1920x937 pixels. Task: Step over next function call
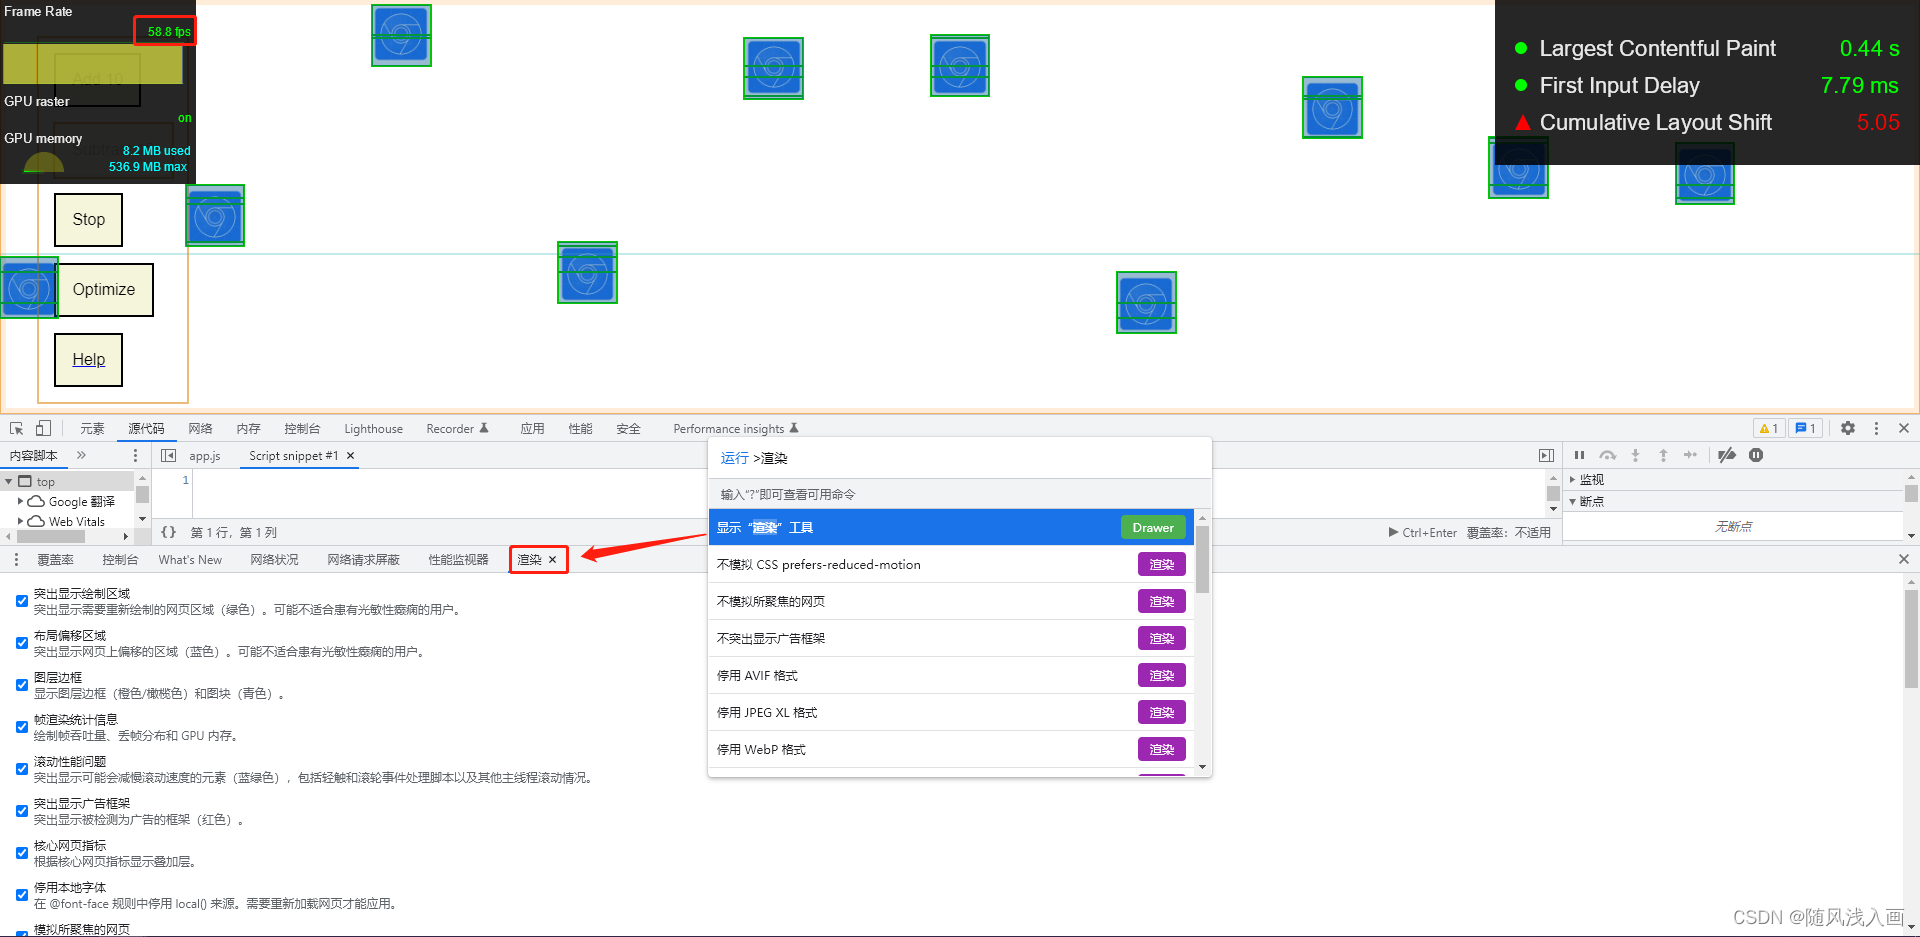tap(1607, 455)
